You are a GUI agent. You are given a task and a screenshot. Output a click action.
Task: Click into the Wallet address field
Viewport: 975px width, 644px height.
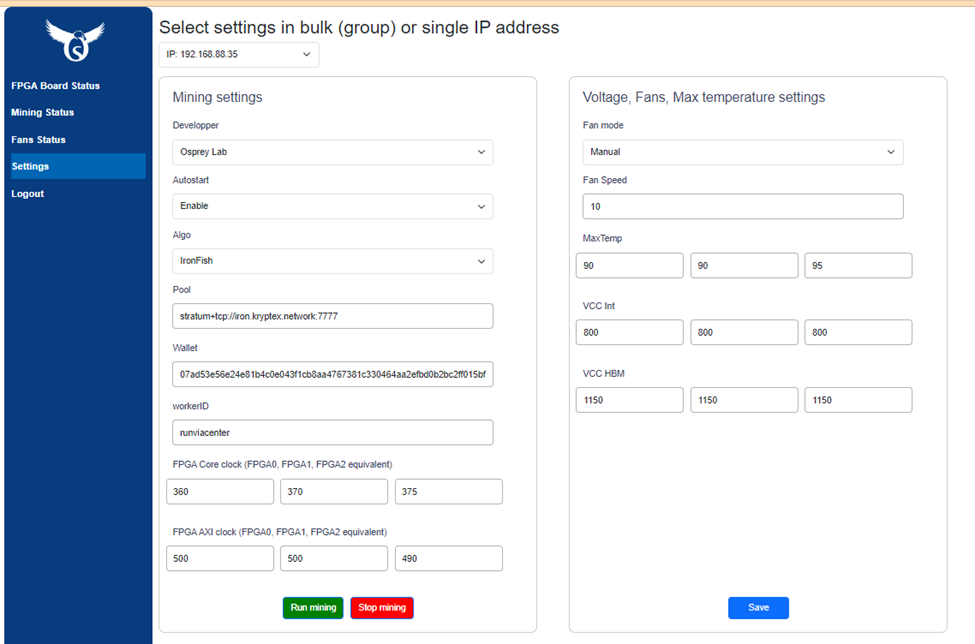click(x=333, y=374)
